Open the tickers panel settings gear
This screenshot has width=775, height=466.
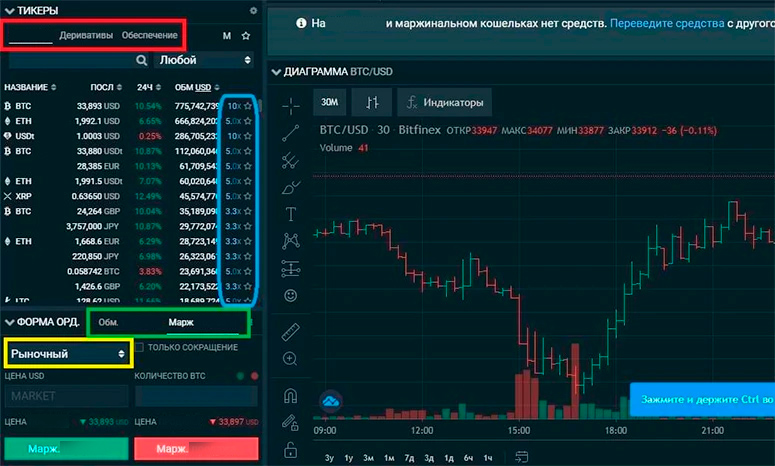click(253, 10)
